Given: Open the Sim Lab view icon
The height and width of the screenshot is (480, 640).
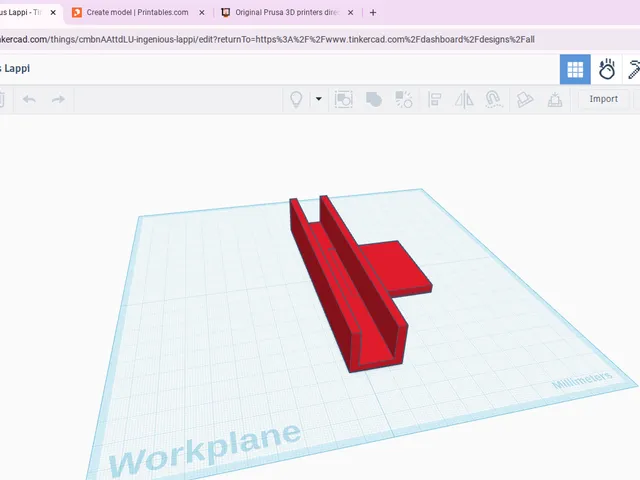Looking at the screenshot, I should click(607, 69).
